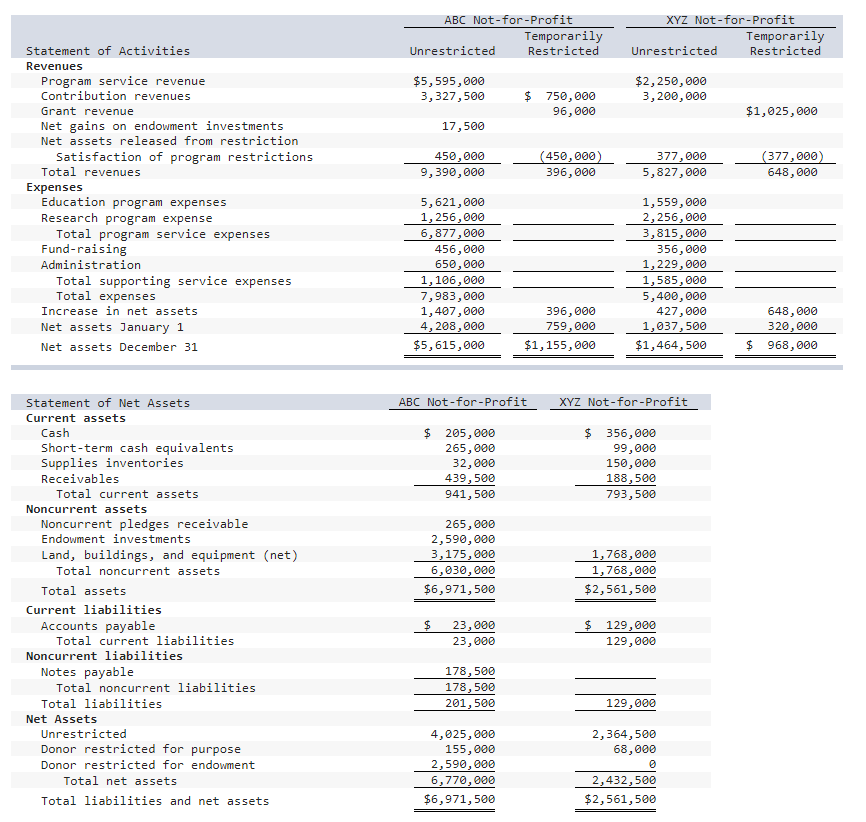Screen dimensions: 866x822
Task: Select the 'Contribution revenues' row label
Action: (x=115, y=96)
